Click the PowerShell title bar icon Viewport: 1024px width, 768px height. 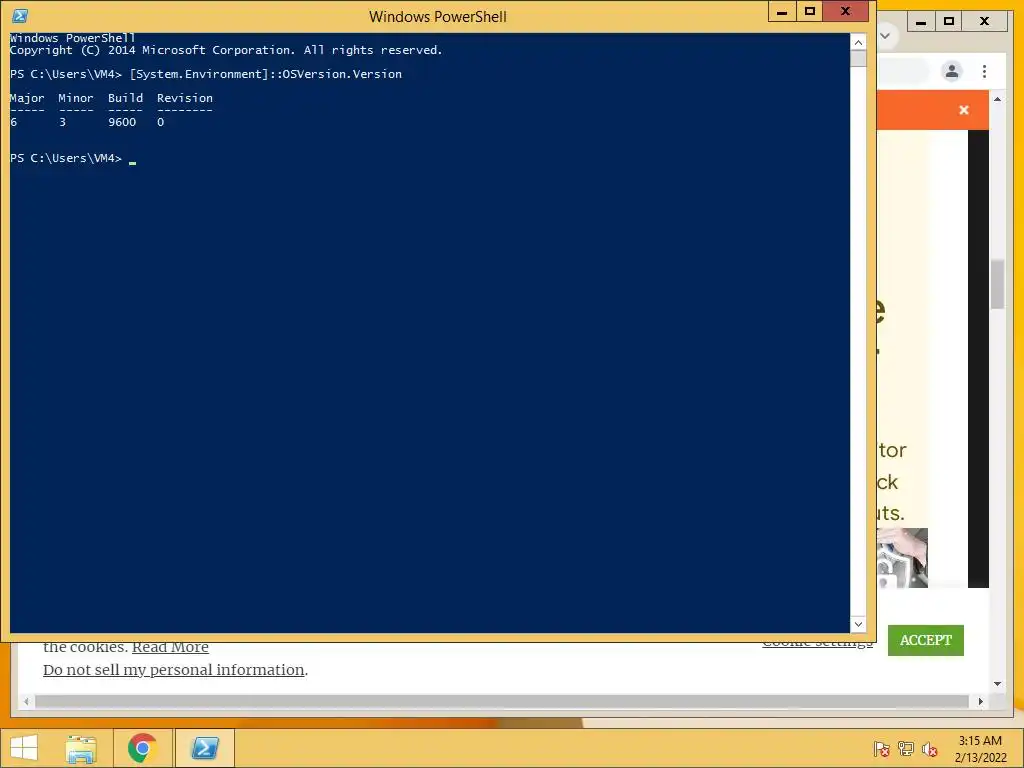tap(20, 16)
